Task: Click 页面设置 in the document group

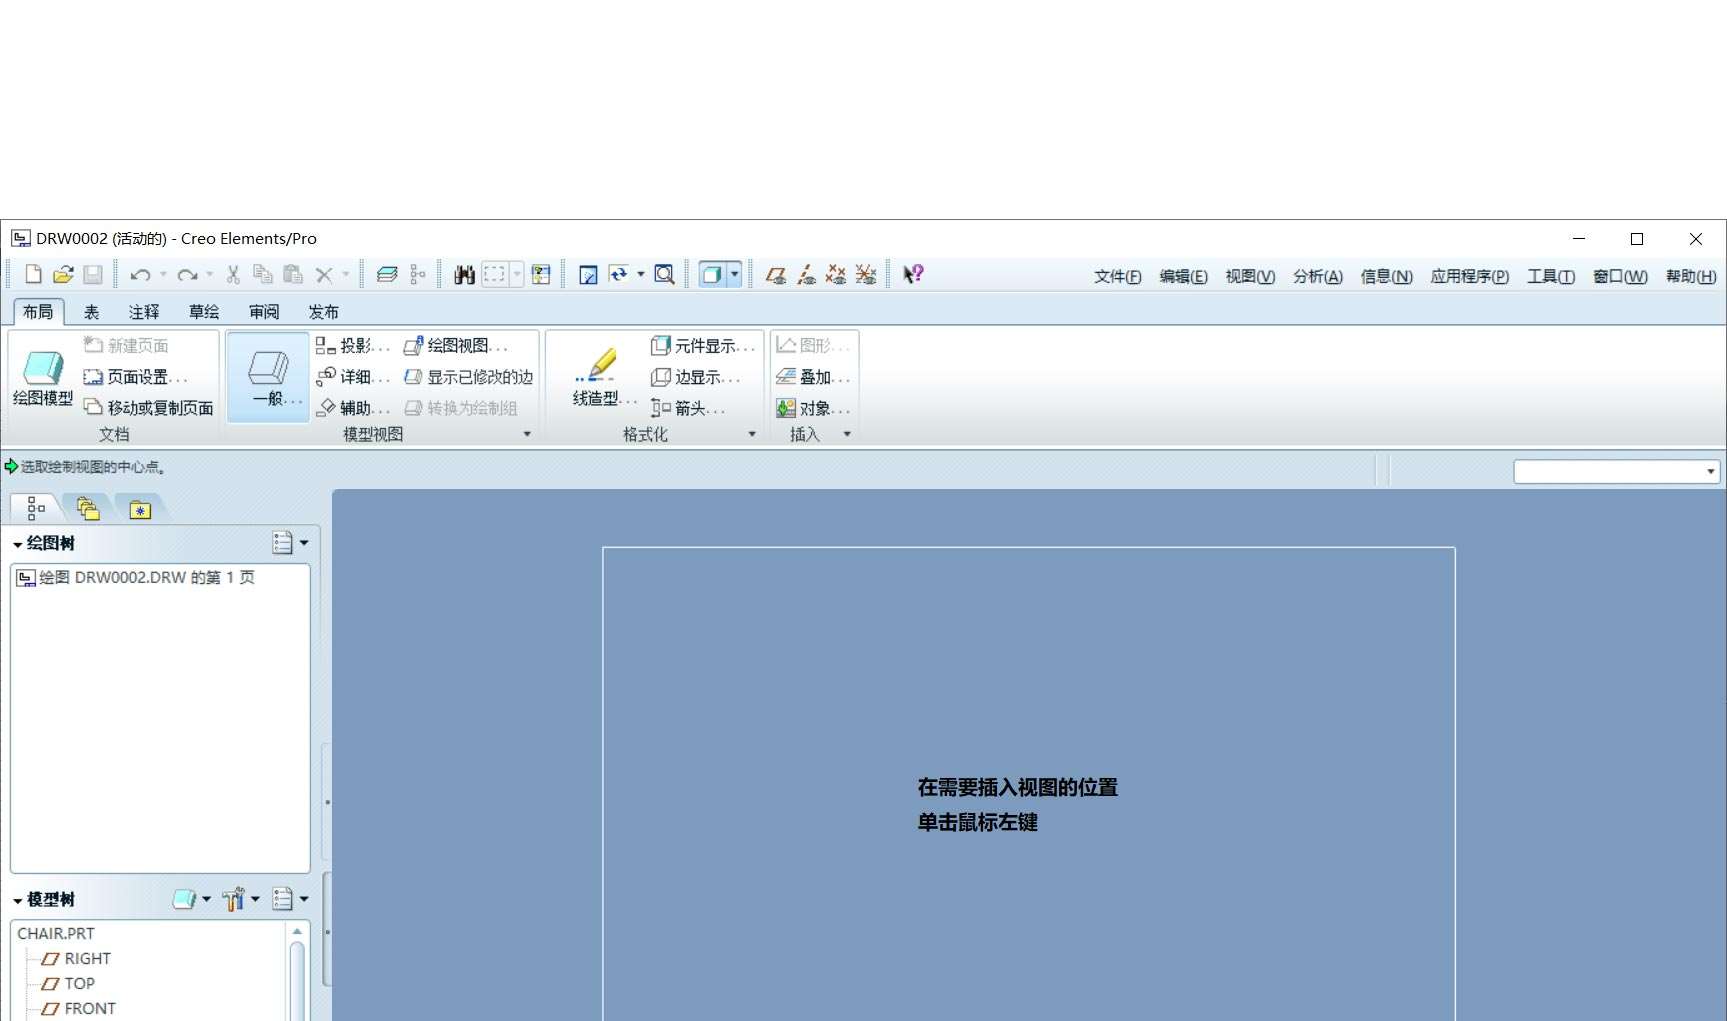Action: pos(136,377)
